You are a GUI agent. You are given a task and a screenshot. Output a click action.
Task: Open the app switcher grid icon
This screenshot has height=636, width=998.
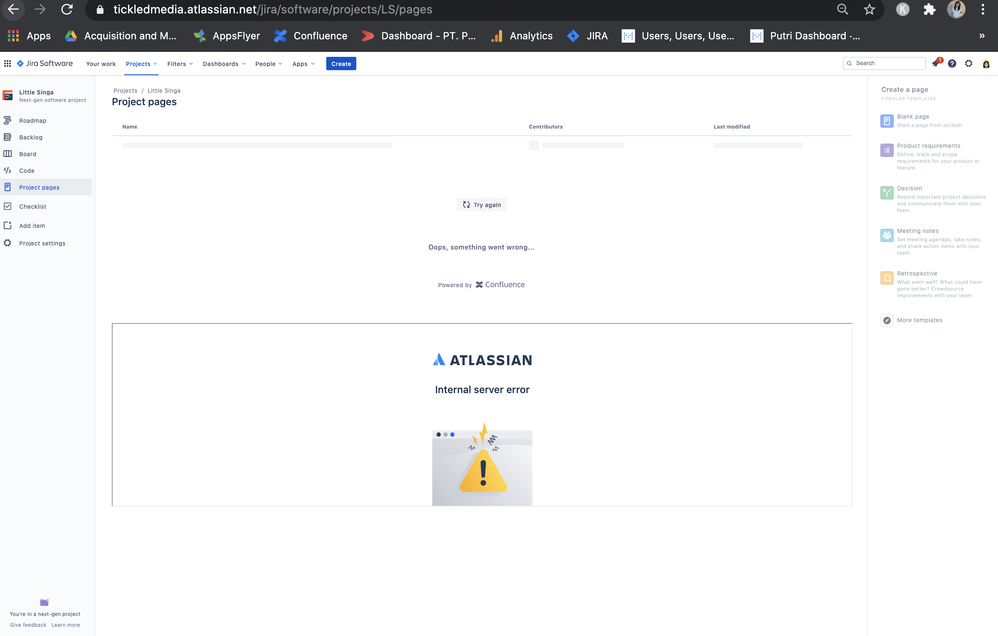tap(8, 64)
